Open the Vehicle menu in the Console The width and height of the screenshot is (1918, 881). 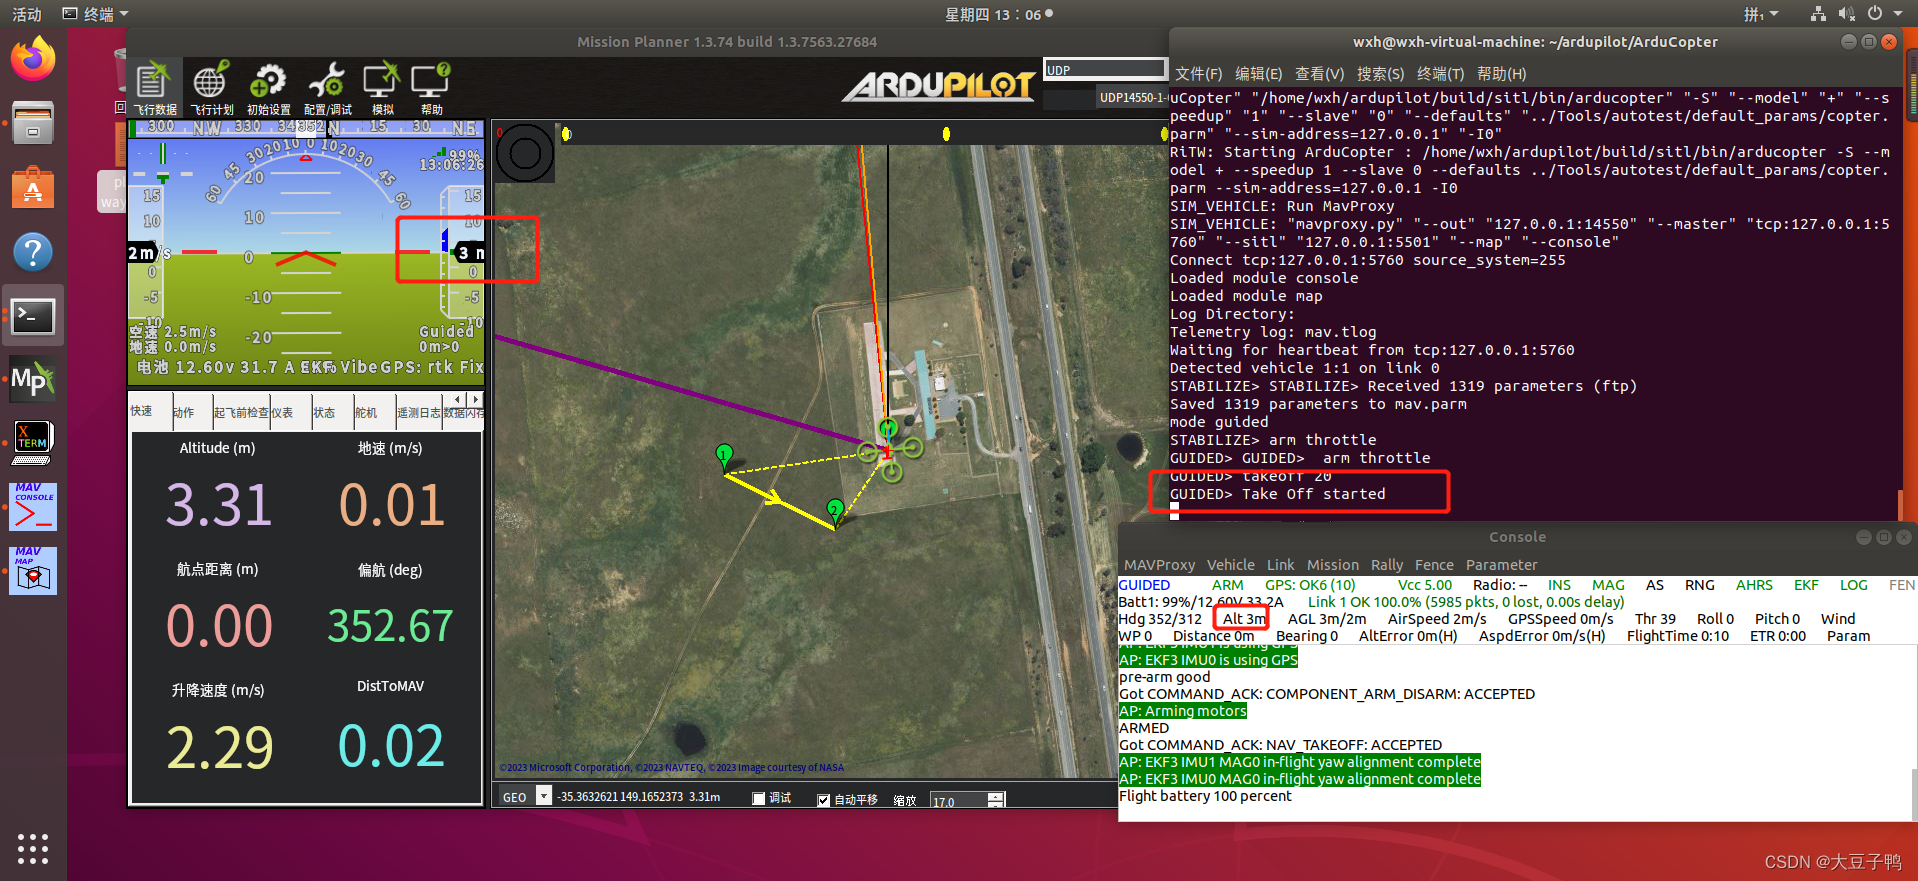click(x=1230, y=565)
